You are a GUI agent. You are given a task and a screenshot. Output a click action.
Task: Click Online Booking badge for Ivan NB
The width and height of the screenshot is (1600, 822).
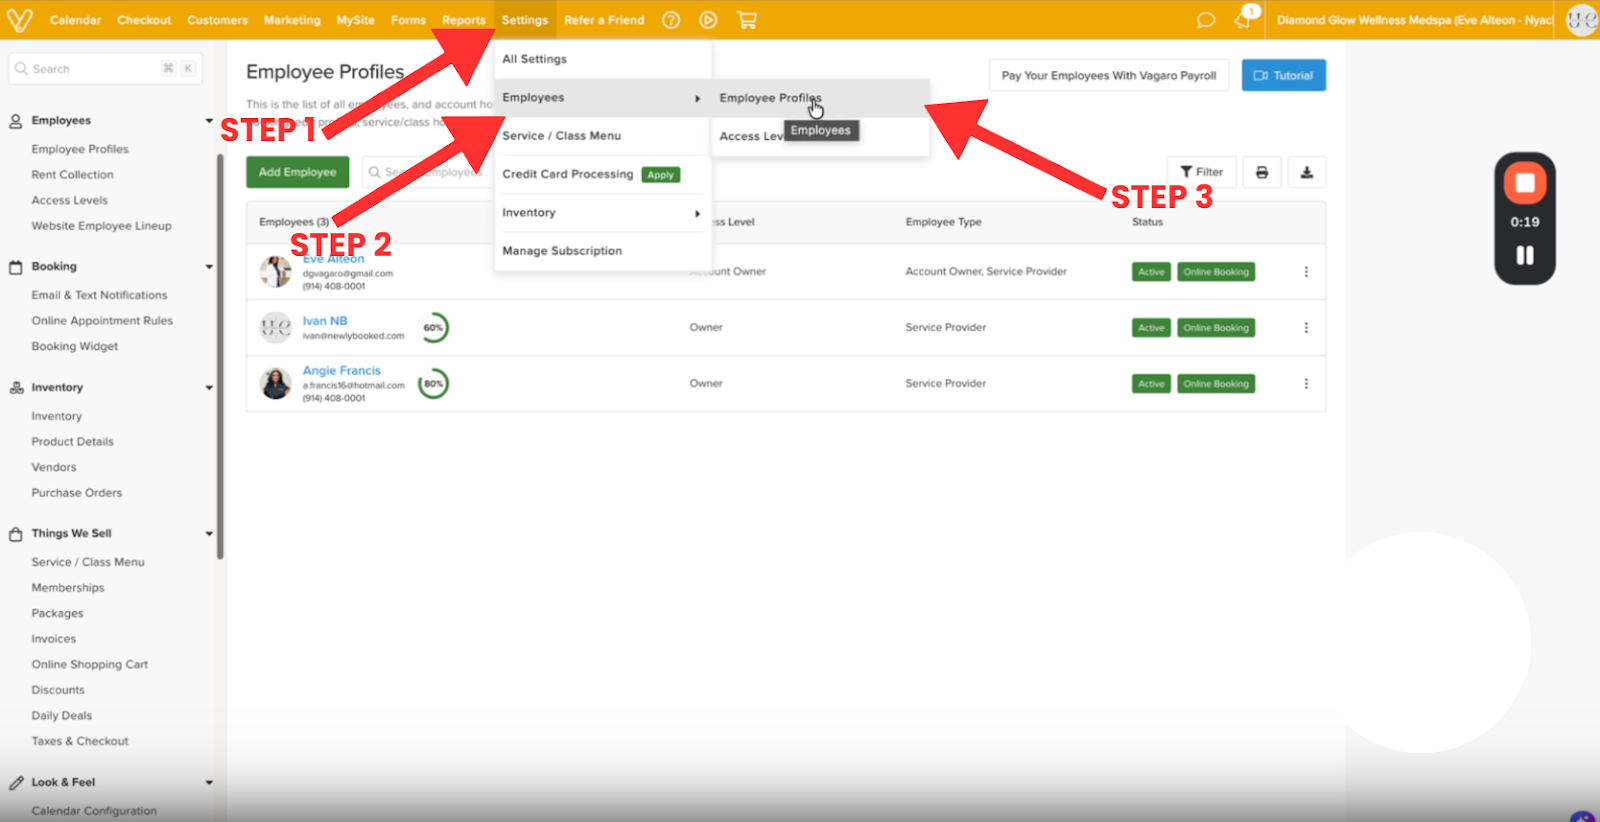1216,328
